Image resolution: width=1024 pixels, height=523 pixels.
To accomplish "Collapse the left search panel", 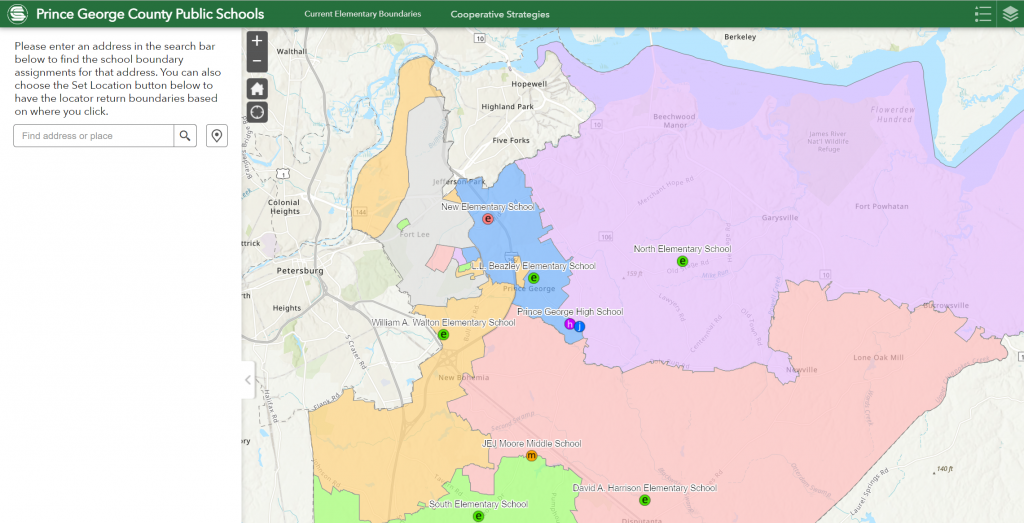I will [248, 380].
